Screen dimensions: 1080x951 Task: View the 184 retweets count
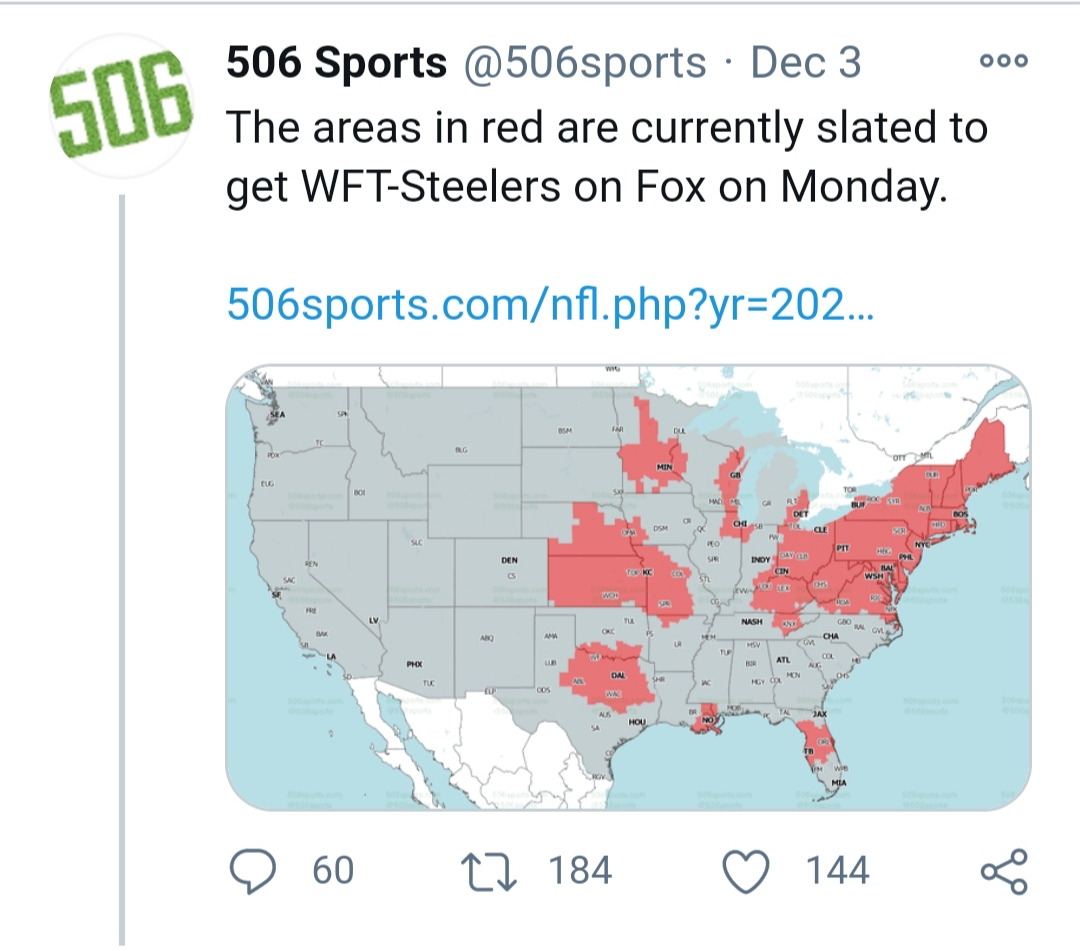[580, 870]
